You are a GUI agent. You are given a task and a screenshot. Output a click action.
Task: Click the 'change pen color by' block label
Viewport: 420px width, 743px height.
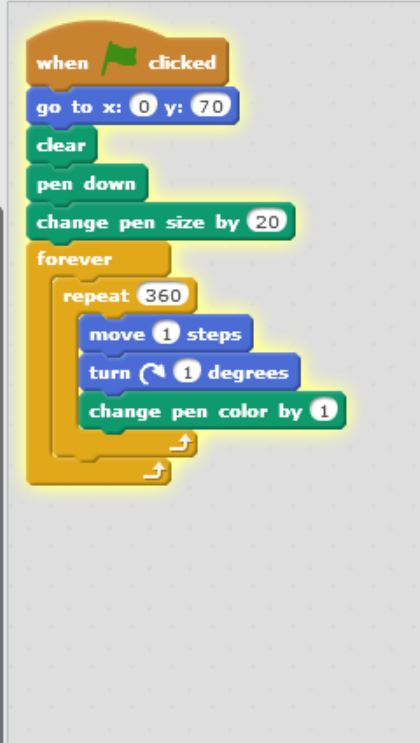pyautogui.click(x=195, y=412)
